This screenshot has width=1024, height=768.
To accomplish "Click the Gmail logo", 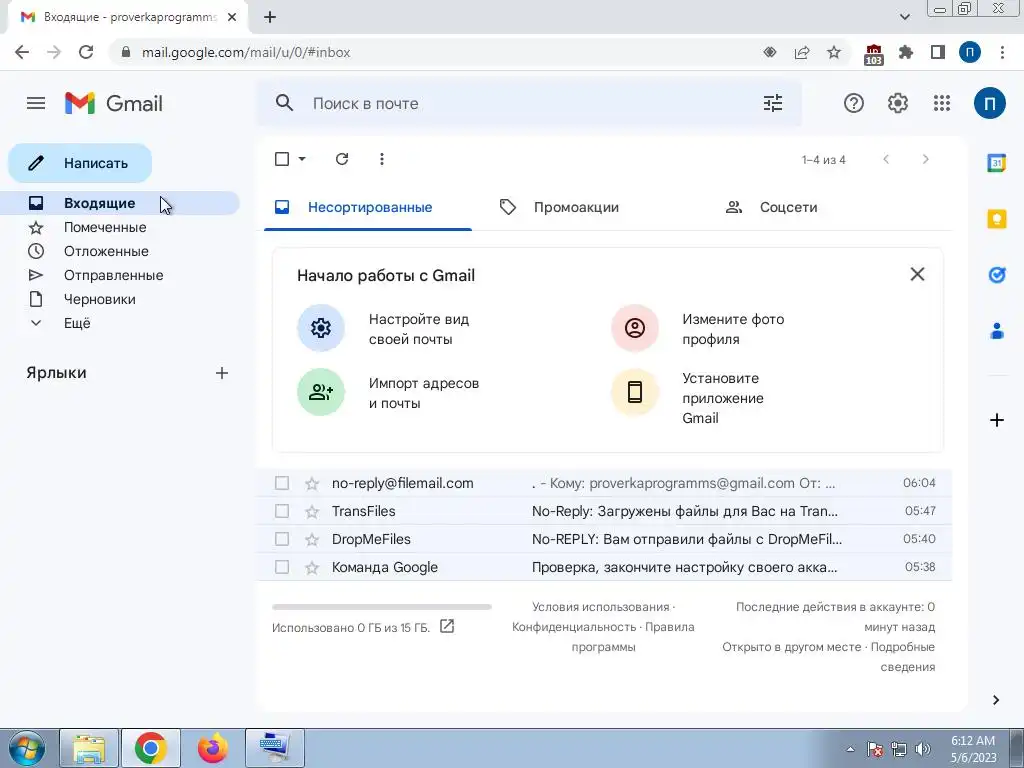I will click(114, 103).
